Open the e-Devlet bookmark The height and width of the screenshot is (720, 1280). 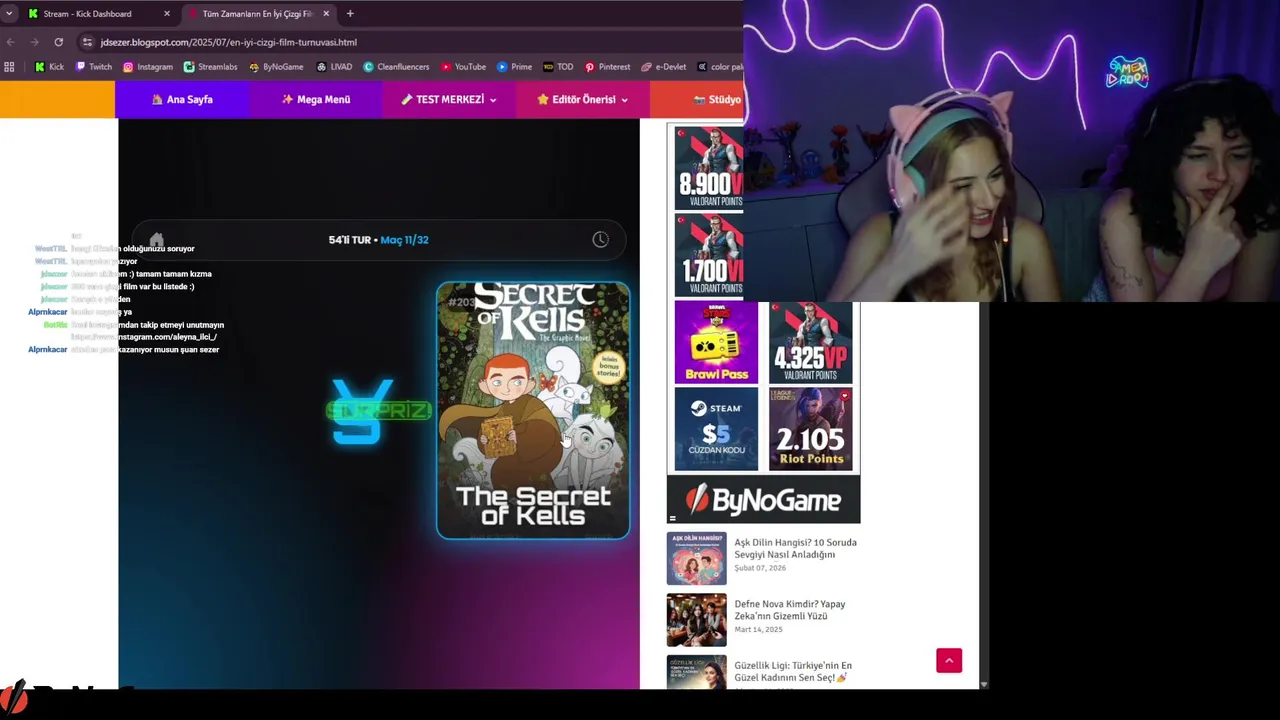tap(664, 67)
